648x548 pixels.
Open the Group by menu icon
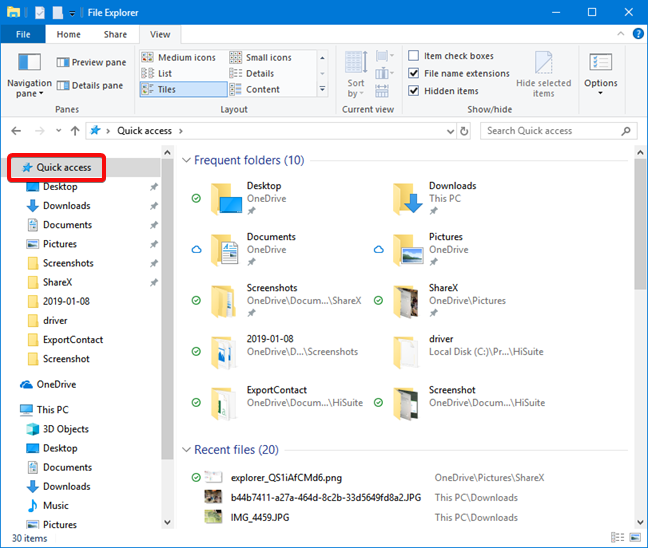(384, 55)
